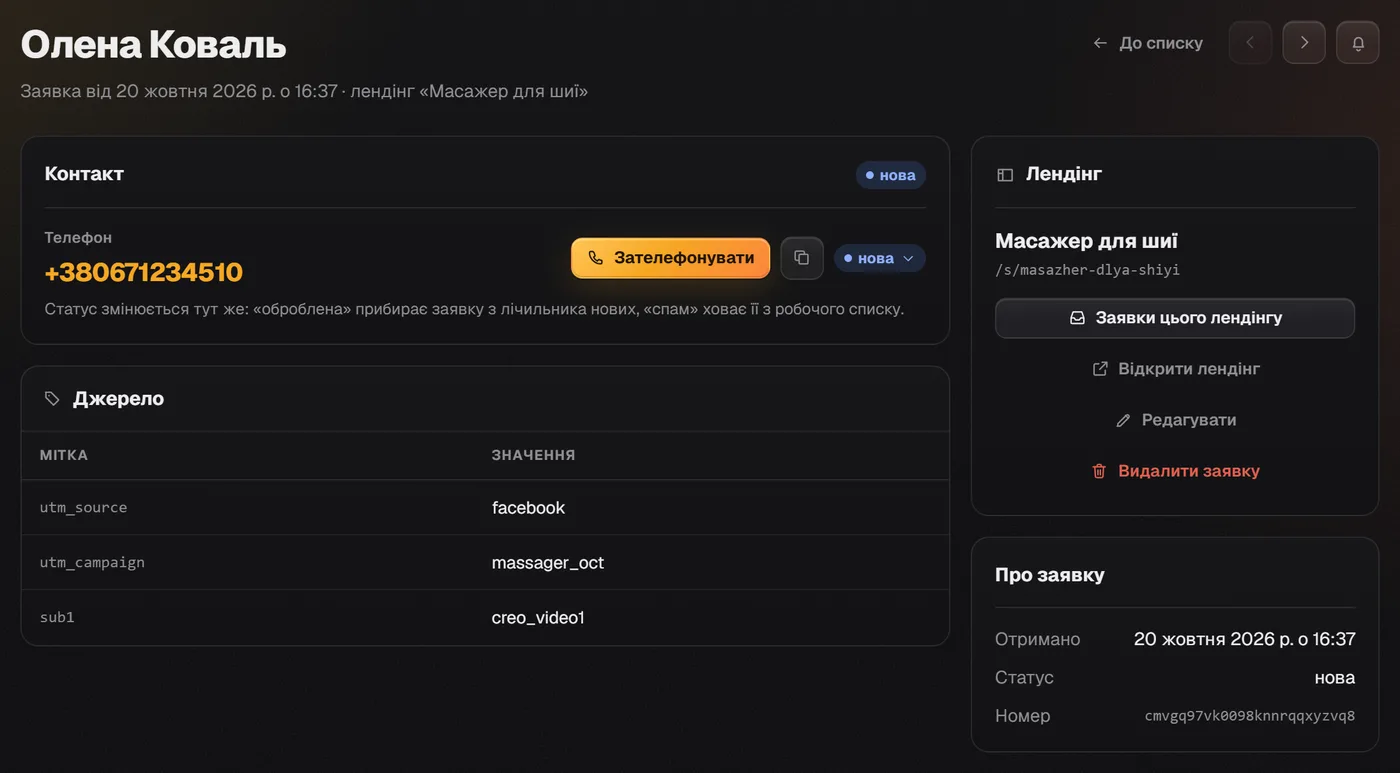Click the «нова» badge in Контакт header

pos(891,175)
